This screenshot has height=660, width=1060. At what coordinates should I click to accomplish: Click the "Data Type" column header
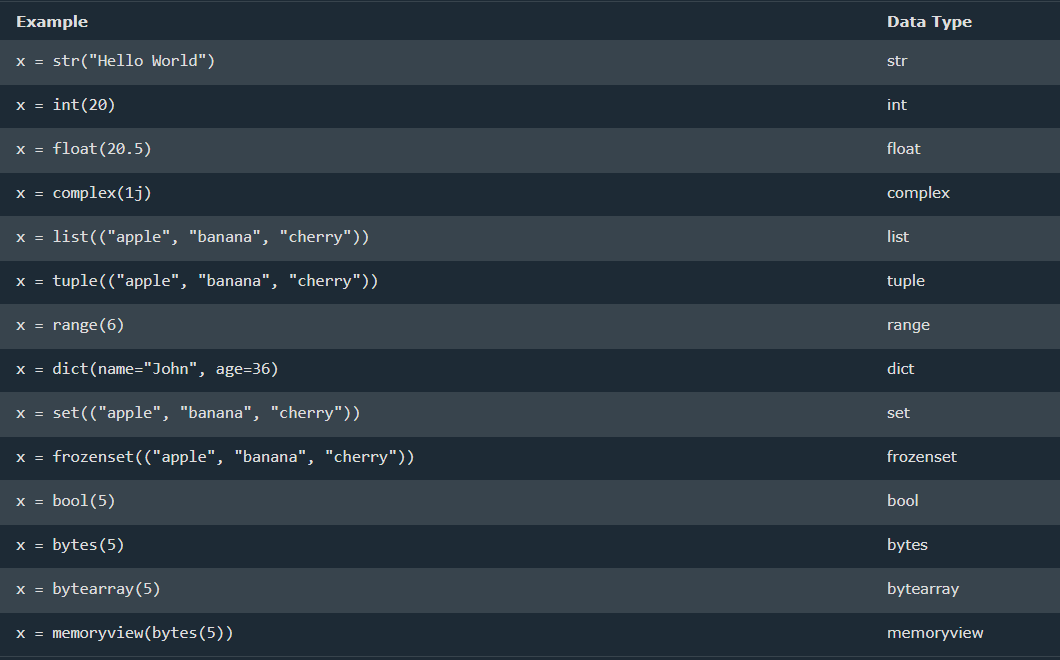click(x=929, y=21)
